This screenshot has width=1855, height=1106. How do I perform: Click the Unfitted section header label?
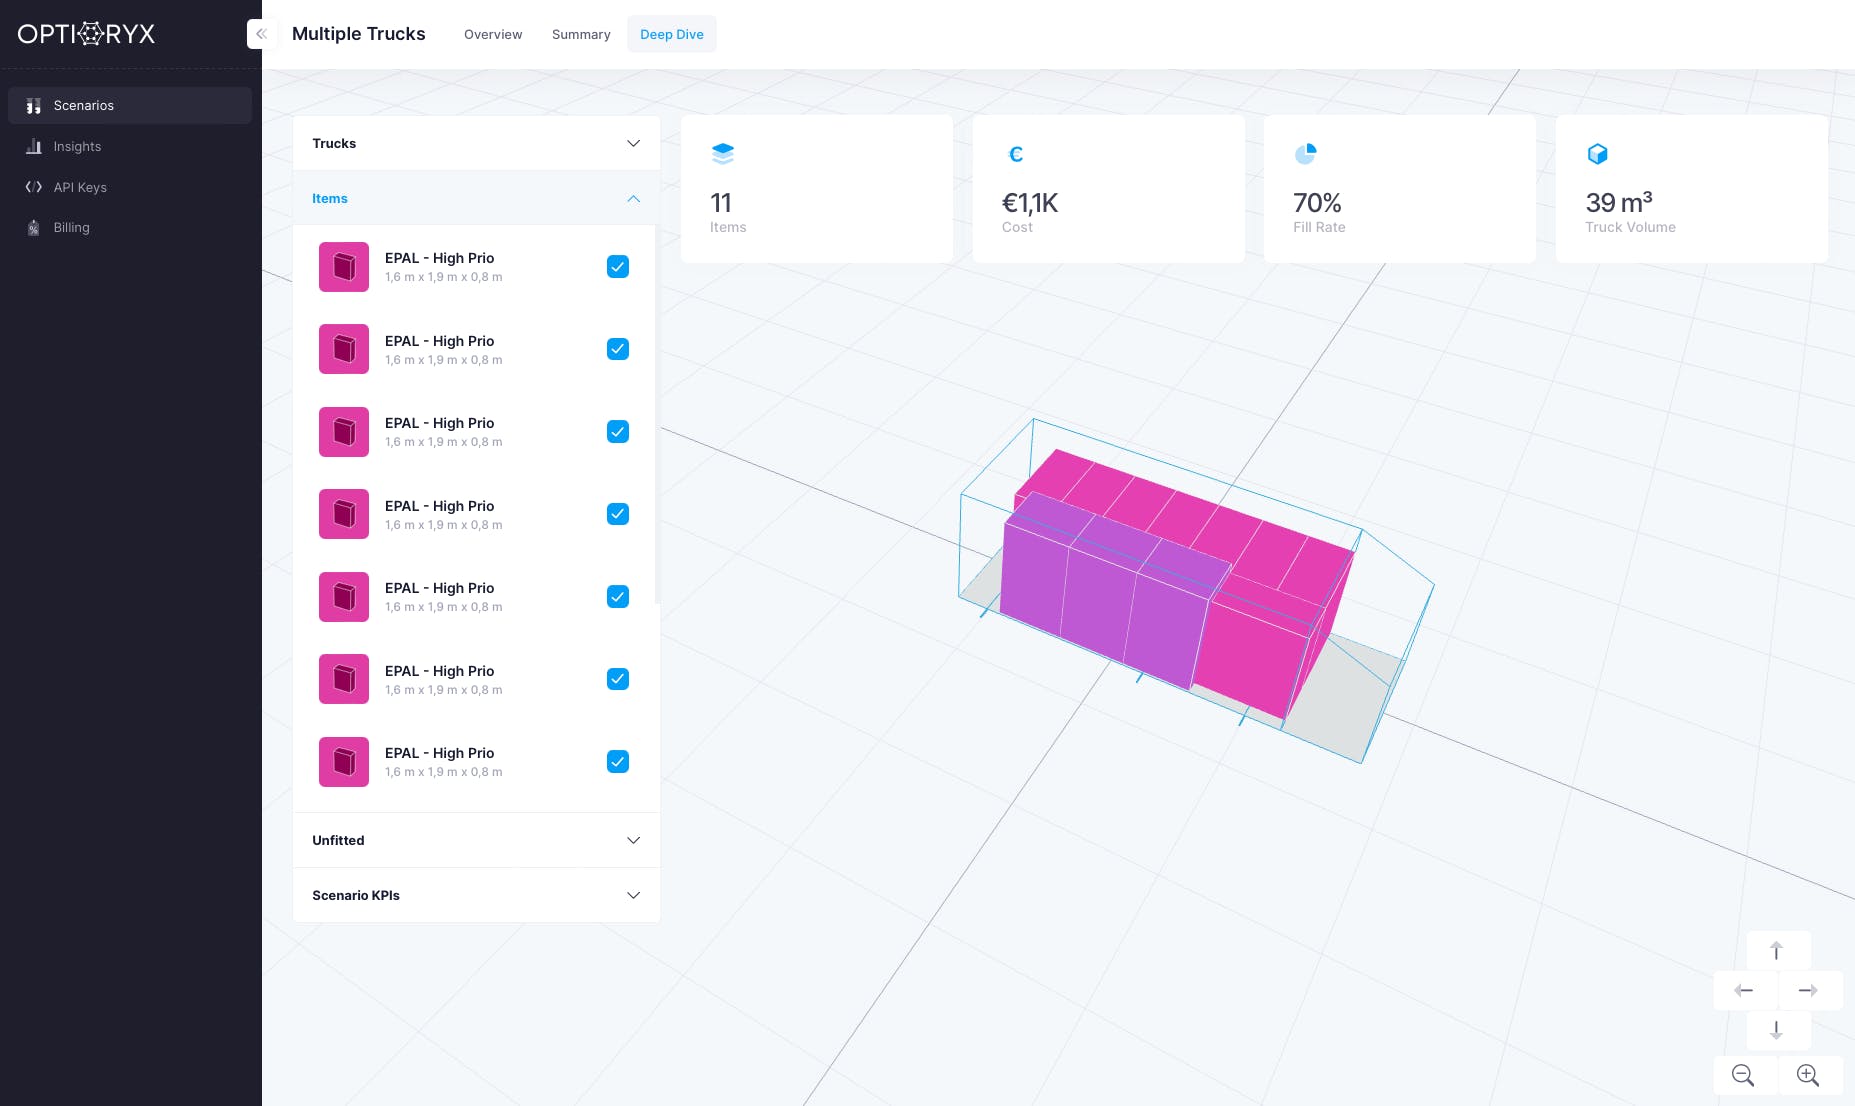[x=338, y=840]
